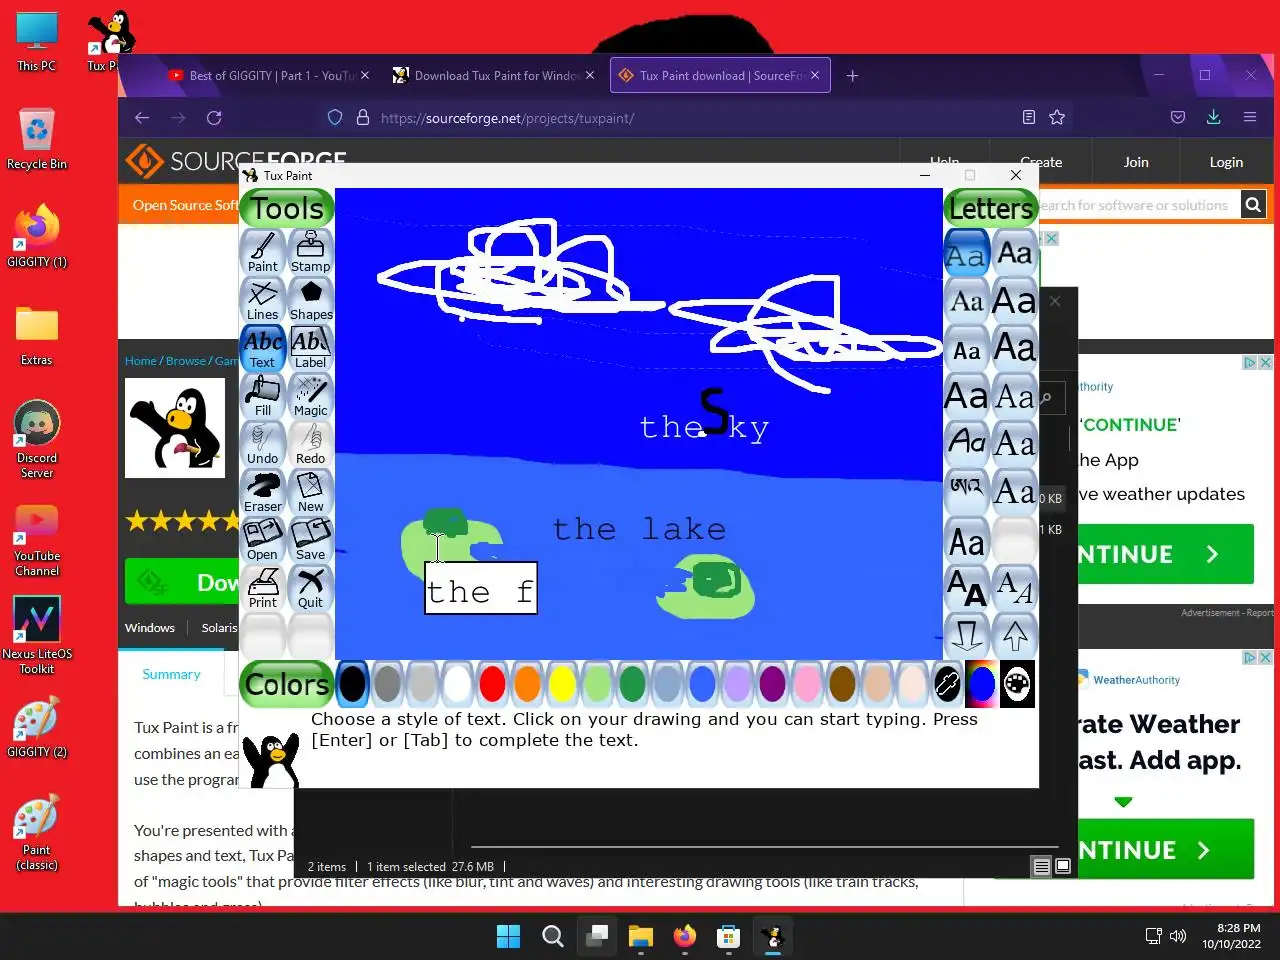
Task: Click the SourceForge search magnifier button
Action: point(1253,205)
